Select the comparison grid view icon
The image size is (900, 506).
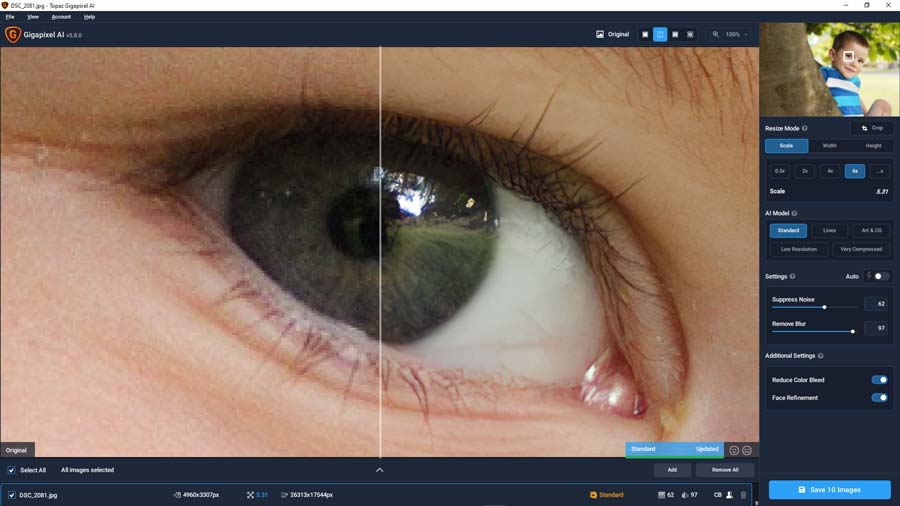[690, 34]
